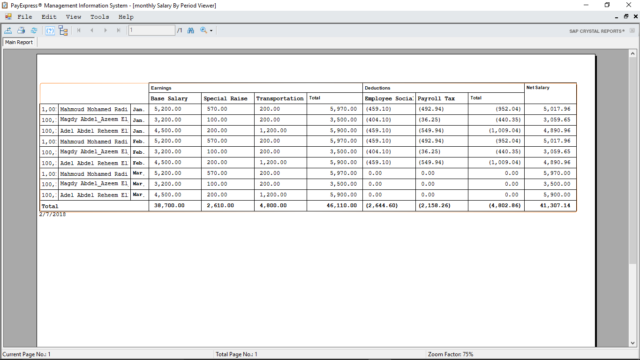The width and height of the screenshot is (640, 360).
Task: Click Mahmoud Mohamed Radi in Jan. row
Action: point(94,109)
